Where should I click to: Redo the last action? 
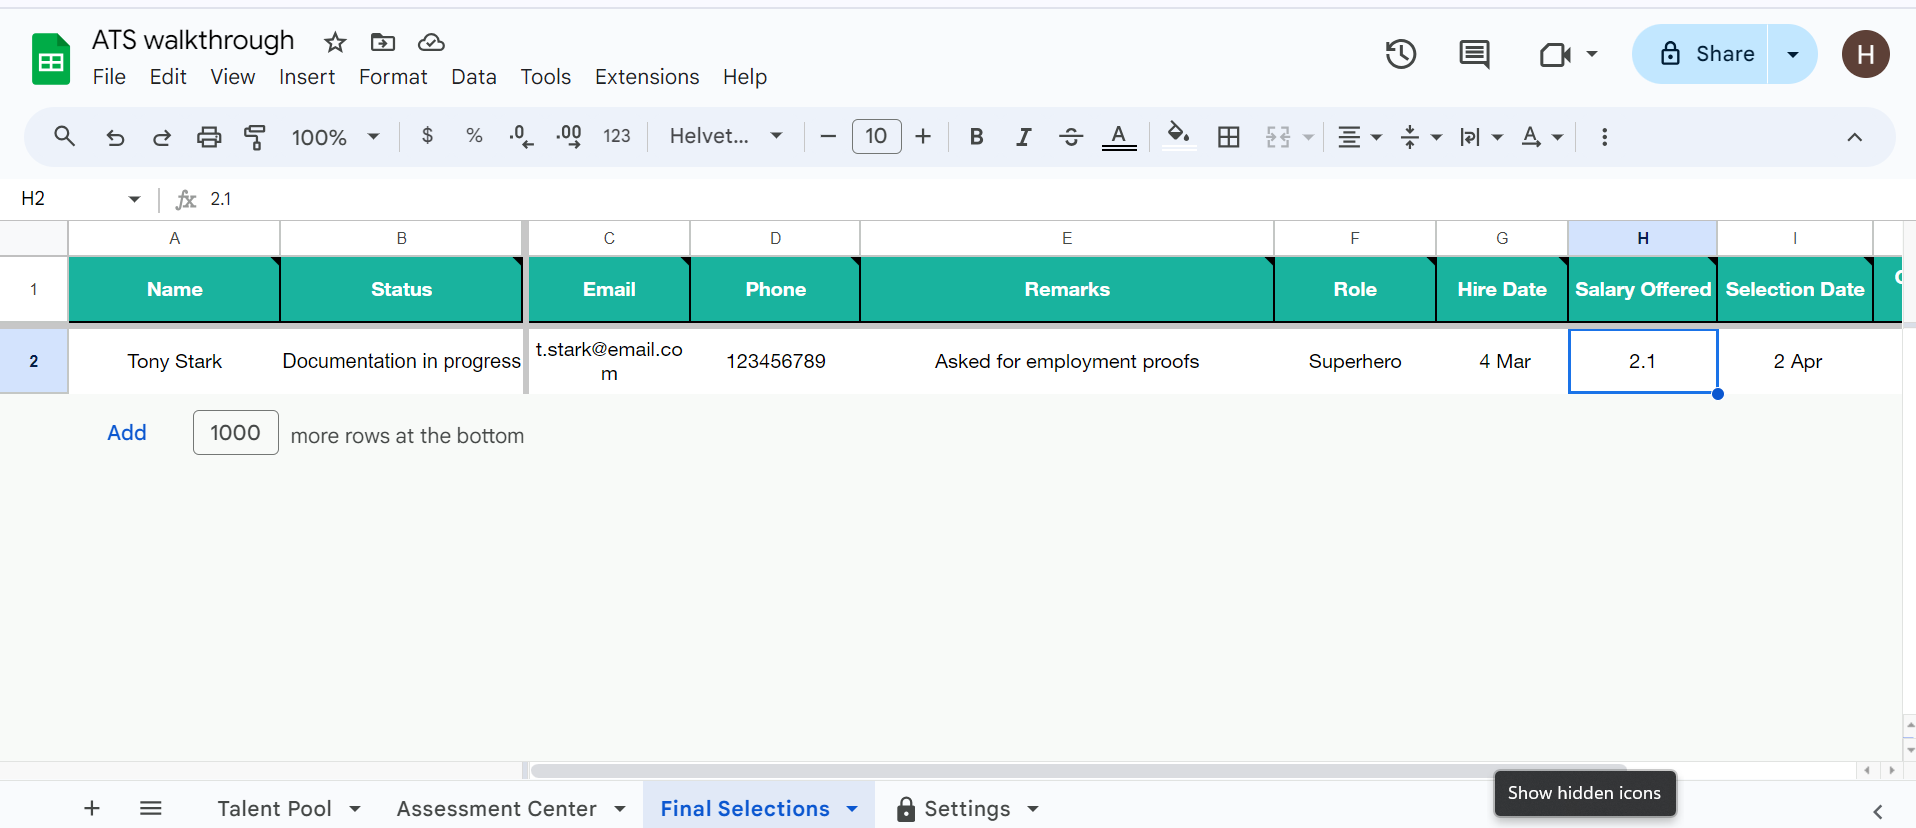pos(162,137)
